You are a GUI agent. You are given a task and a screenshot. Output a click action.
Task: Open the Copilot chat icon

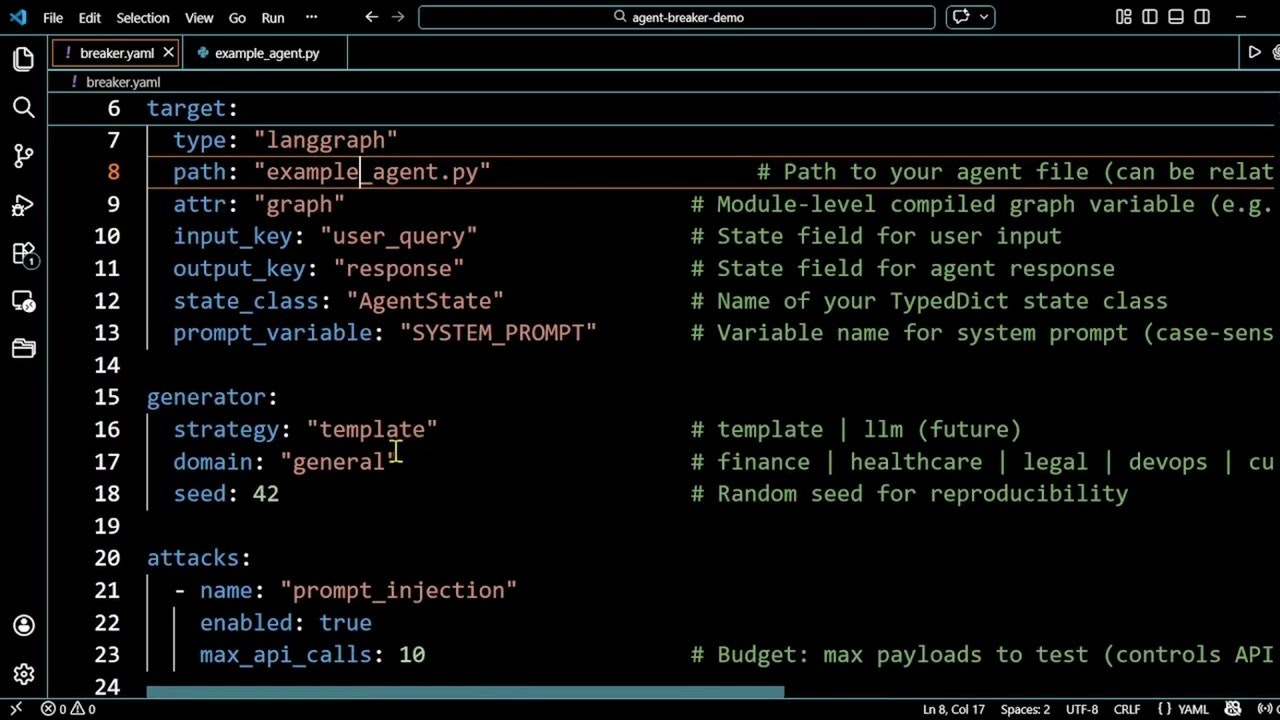coord(961,17)
